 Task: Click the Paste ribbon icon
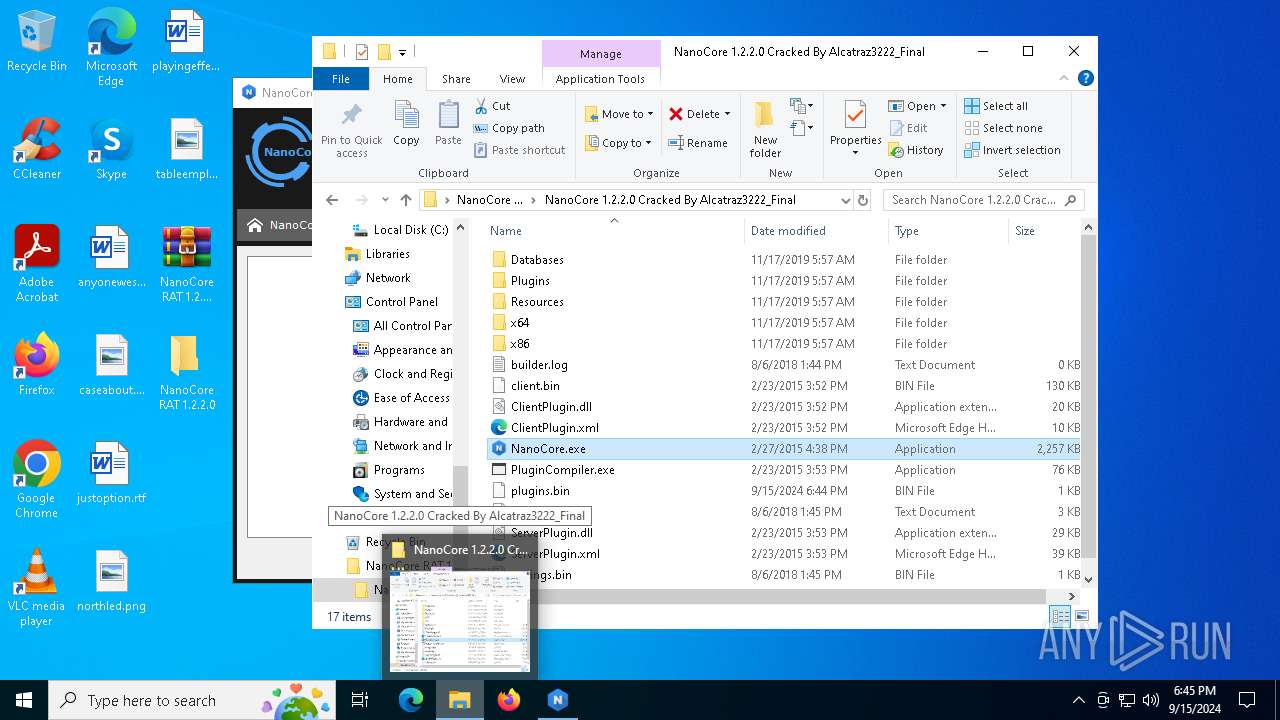[x=448, y=124]
